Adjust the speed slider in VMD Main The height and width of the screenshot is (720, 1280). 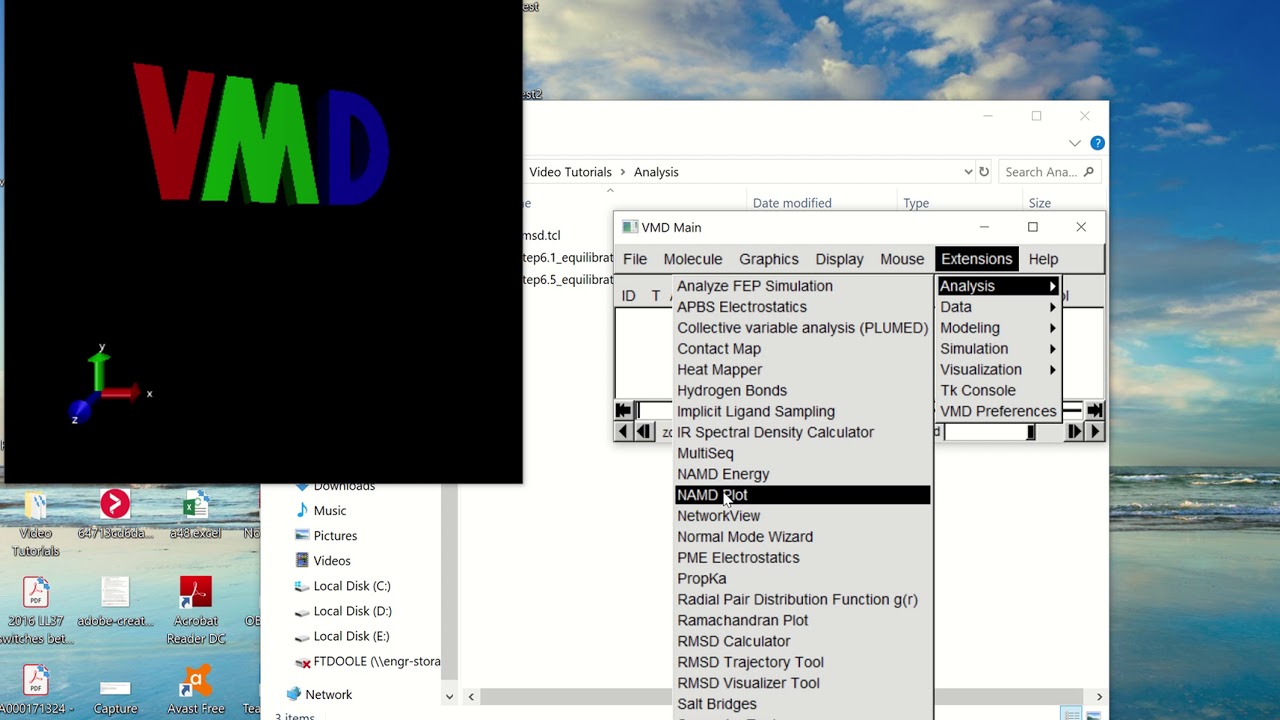point(990,432)
